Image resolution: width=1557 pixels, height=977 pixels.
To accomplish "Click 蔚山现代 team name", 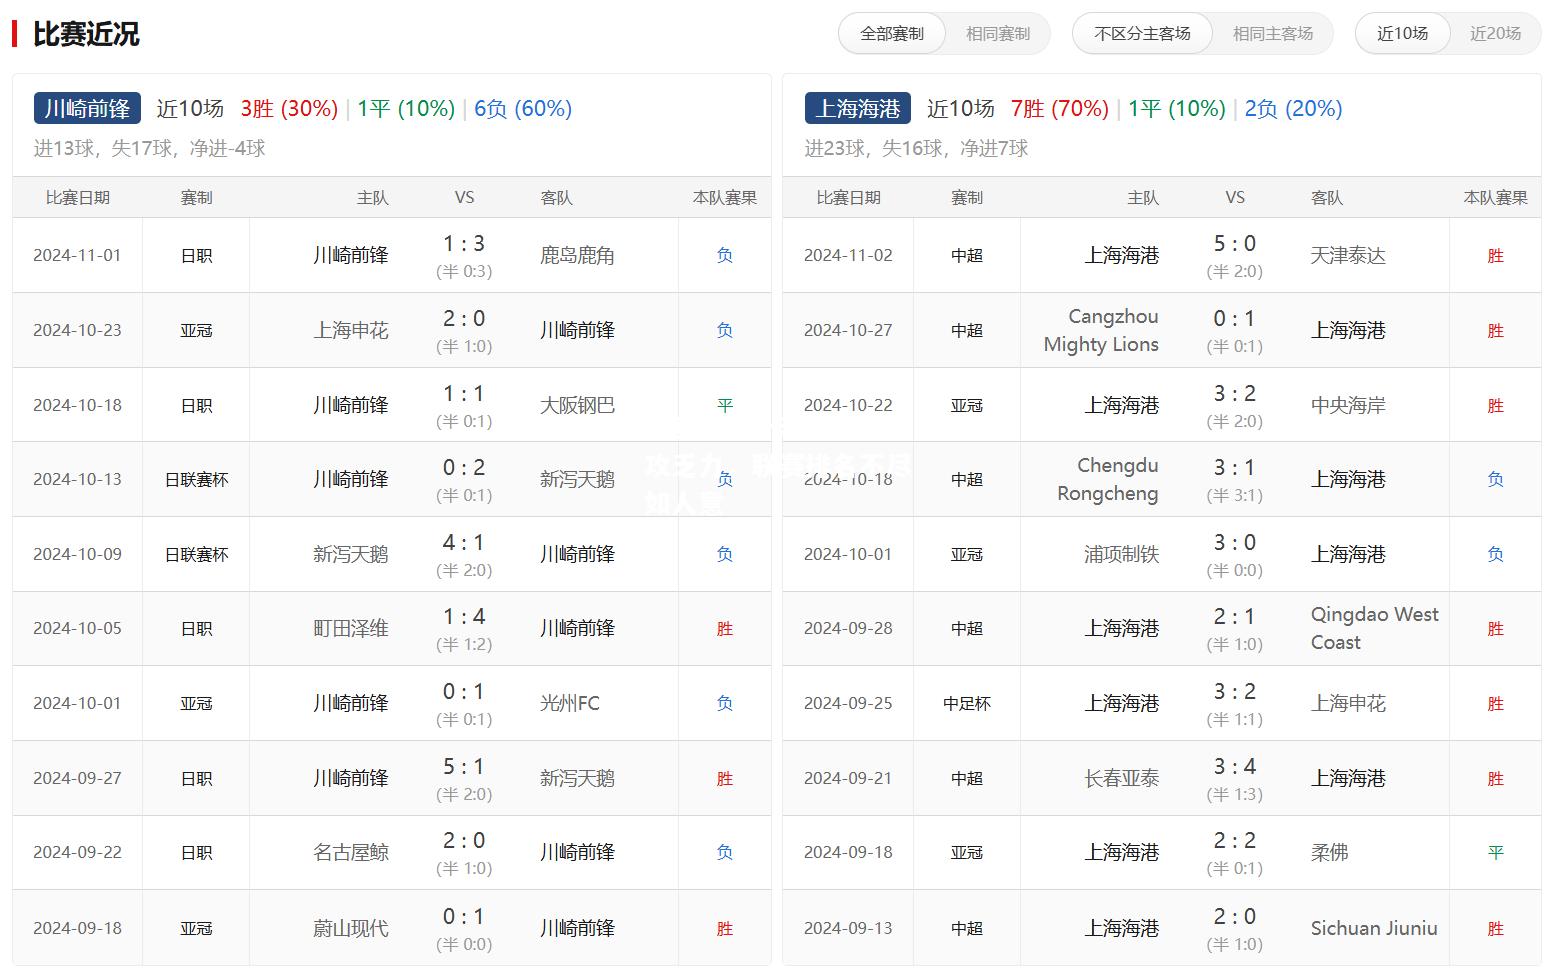I will tap(351, 928).
